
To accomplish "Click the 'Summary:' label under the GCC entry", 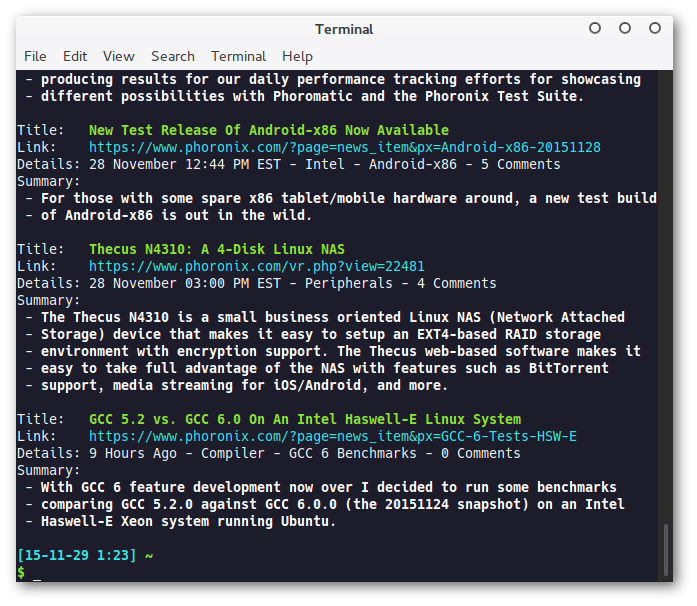I will [48, 470].
